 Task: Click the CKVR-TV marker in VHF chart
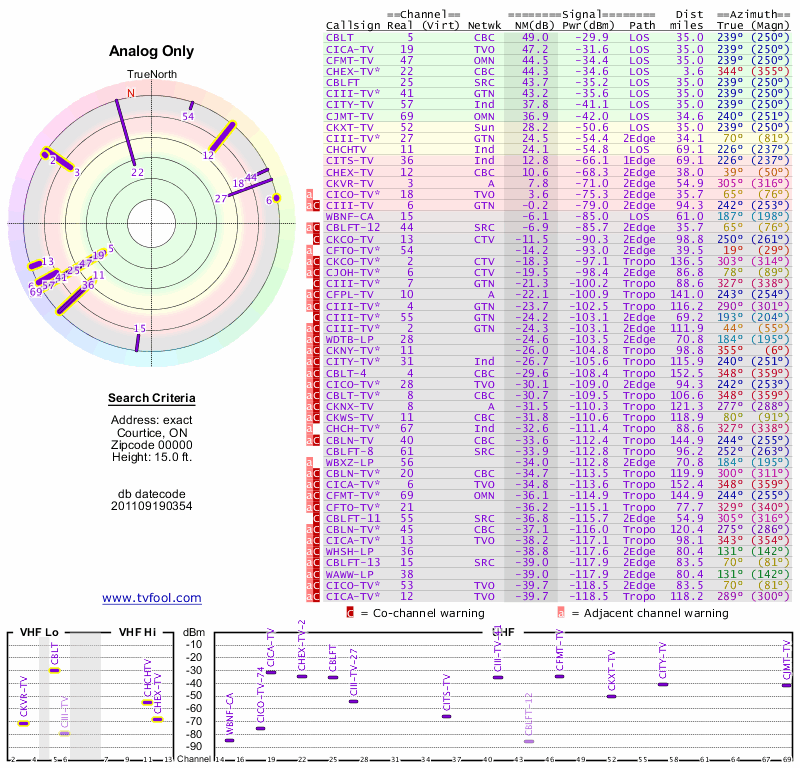click(x=23, y=723)
